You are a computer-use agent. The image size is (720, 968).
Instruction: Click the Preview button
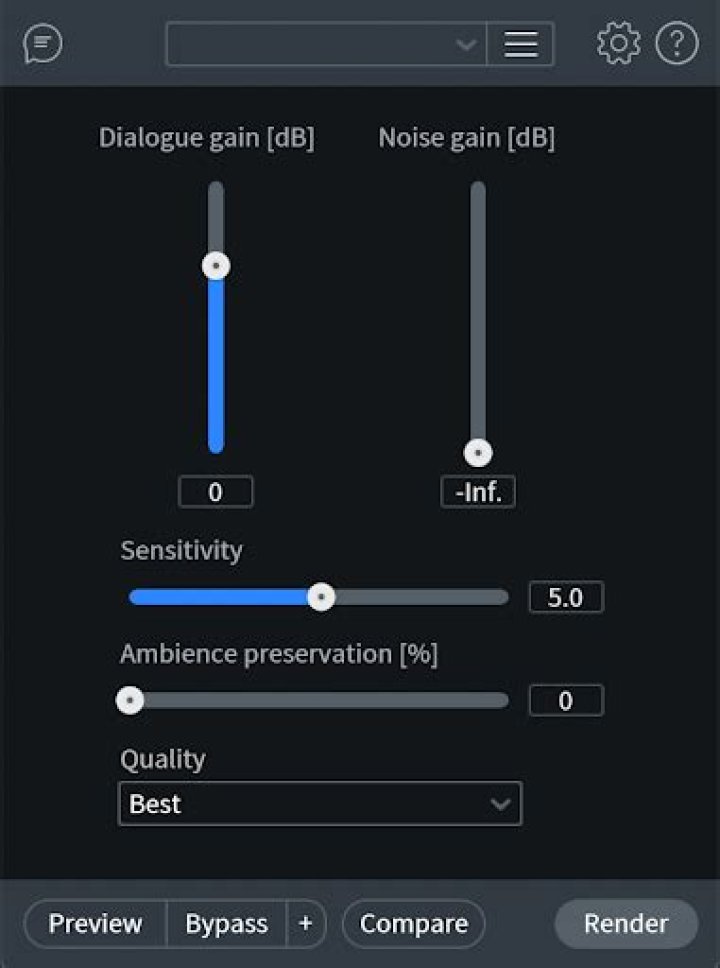[x=95, y=924]
